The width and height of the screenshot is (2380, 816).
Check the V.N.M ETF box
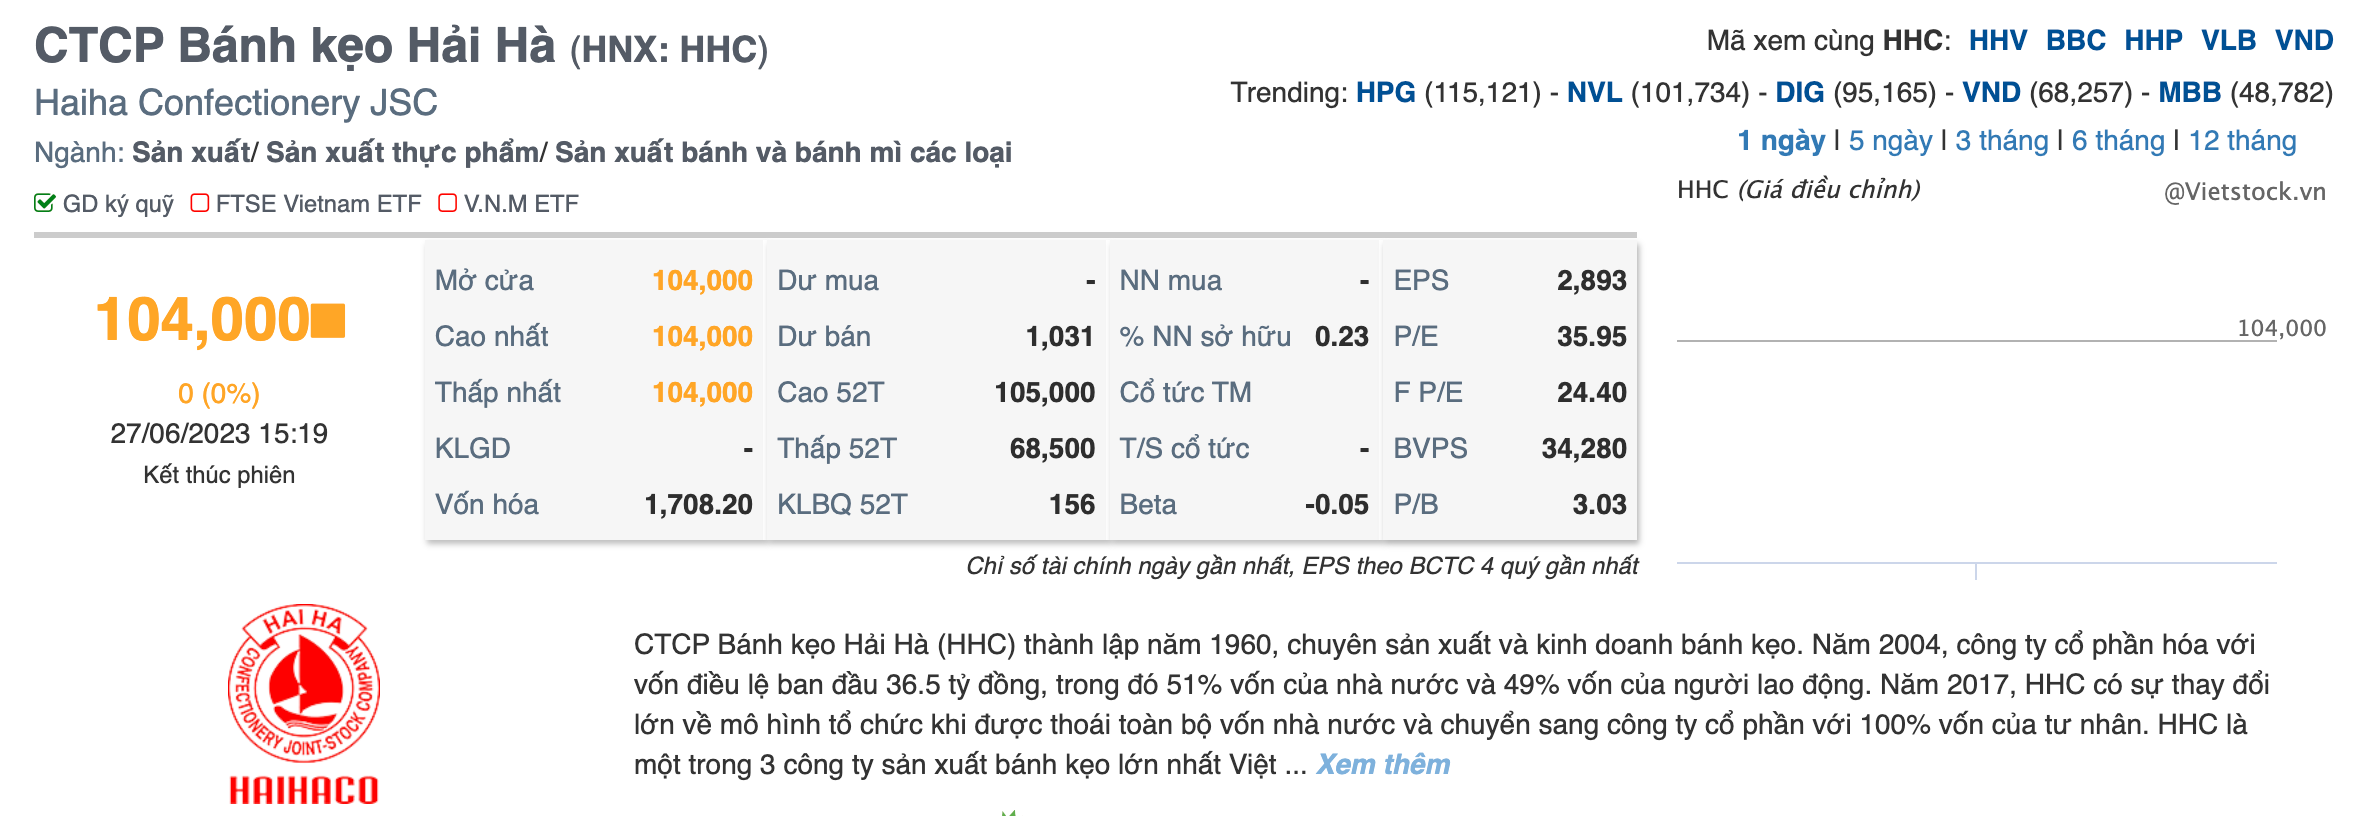pyautogui.click(x=448, y=203)
